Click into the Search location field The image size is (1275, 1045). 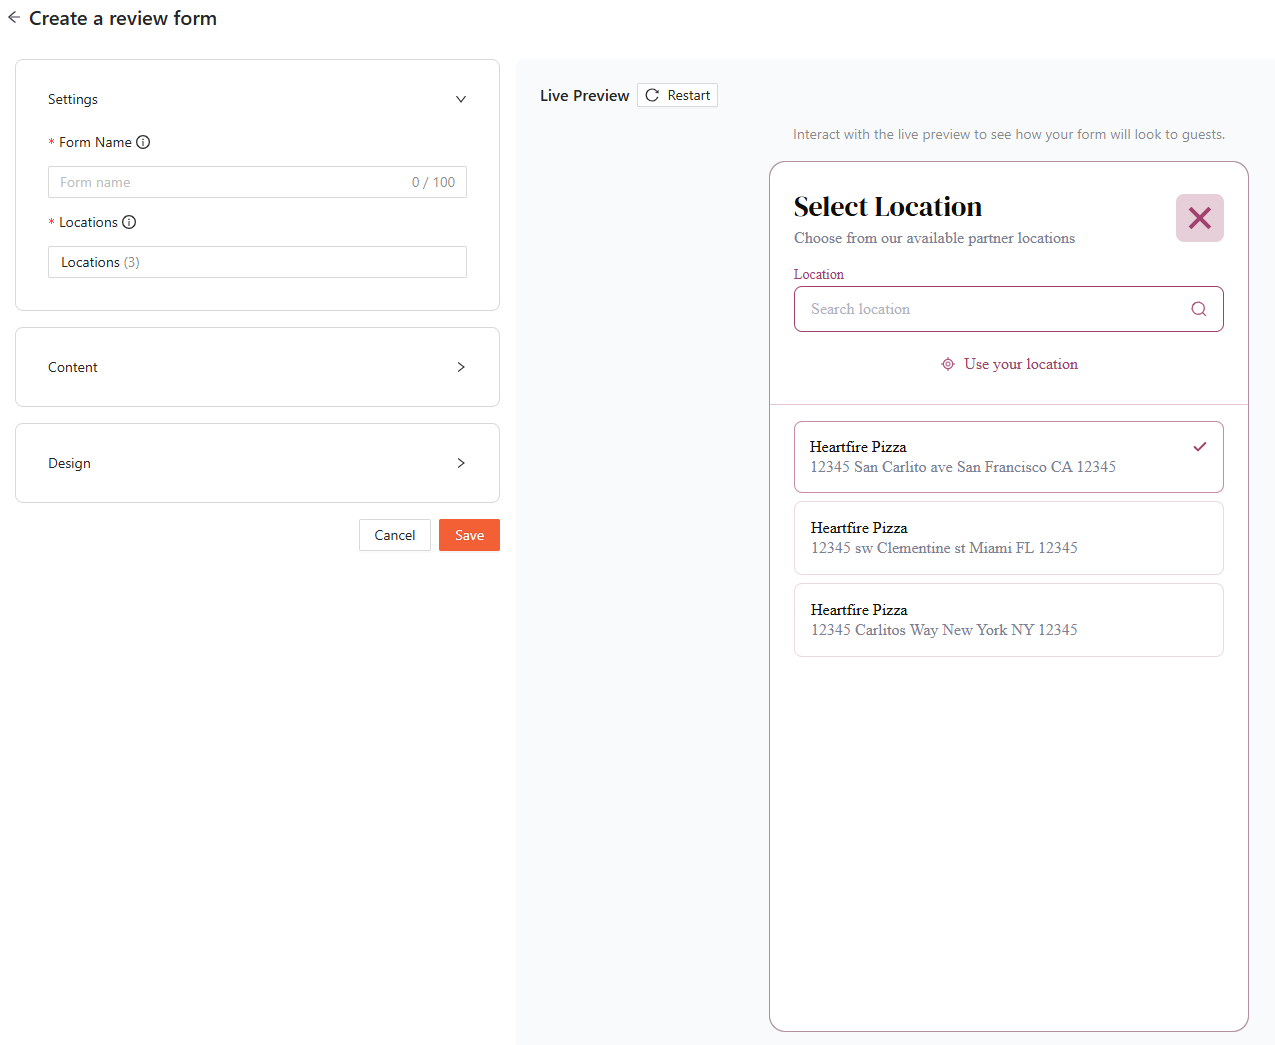click(x=990, y=309)
